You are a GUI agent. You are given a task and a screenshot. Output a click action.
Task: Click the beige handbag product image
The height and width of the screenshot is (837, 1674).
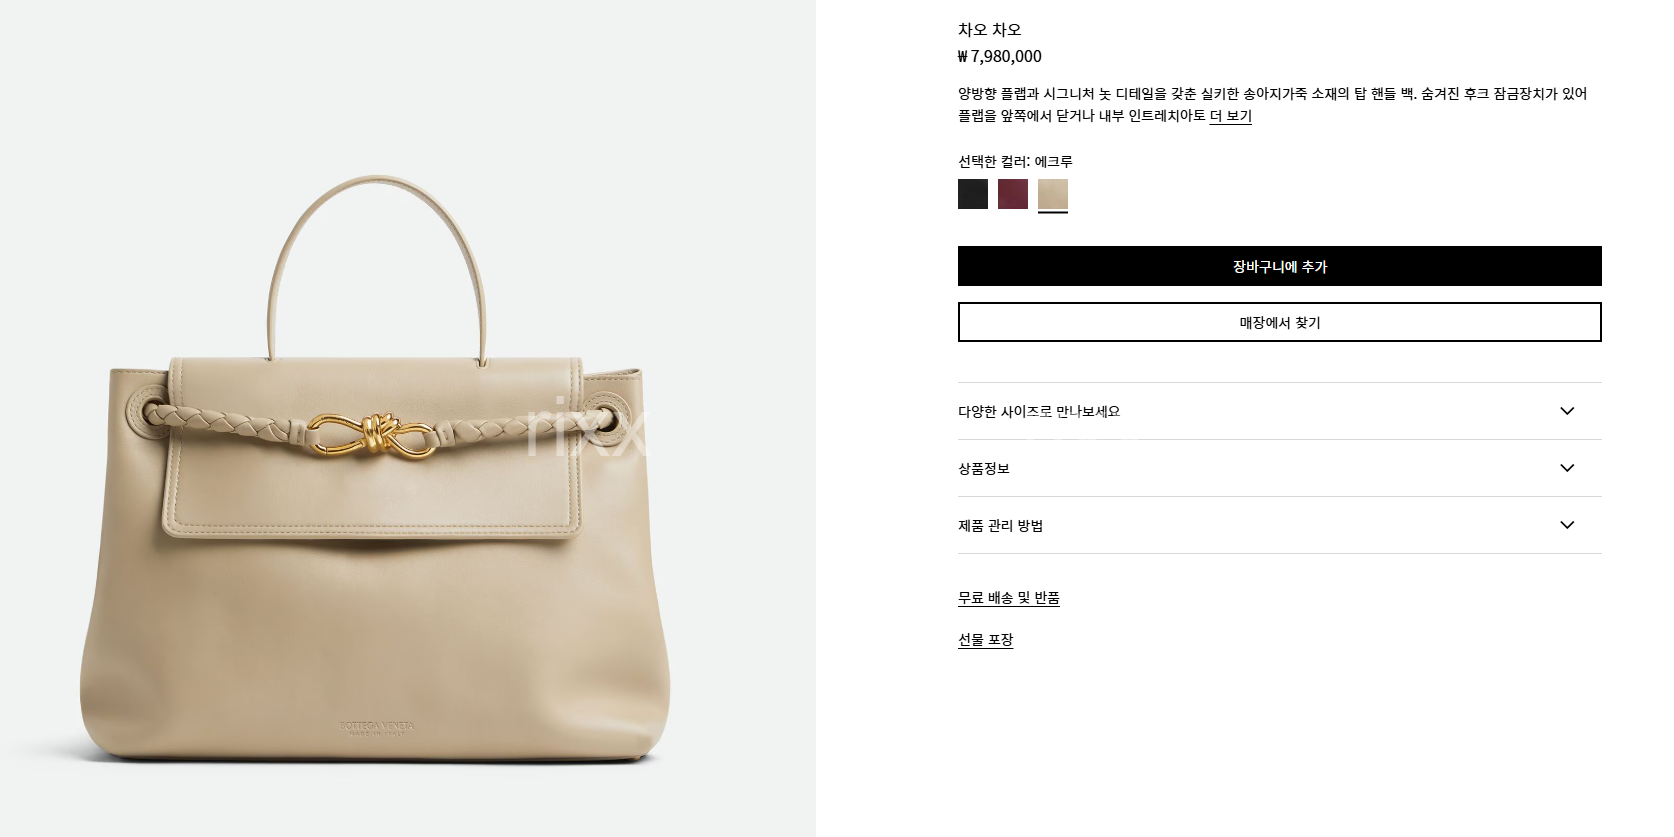click(375, 470)
